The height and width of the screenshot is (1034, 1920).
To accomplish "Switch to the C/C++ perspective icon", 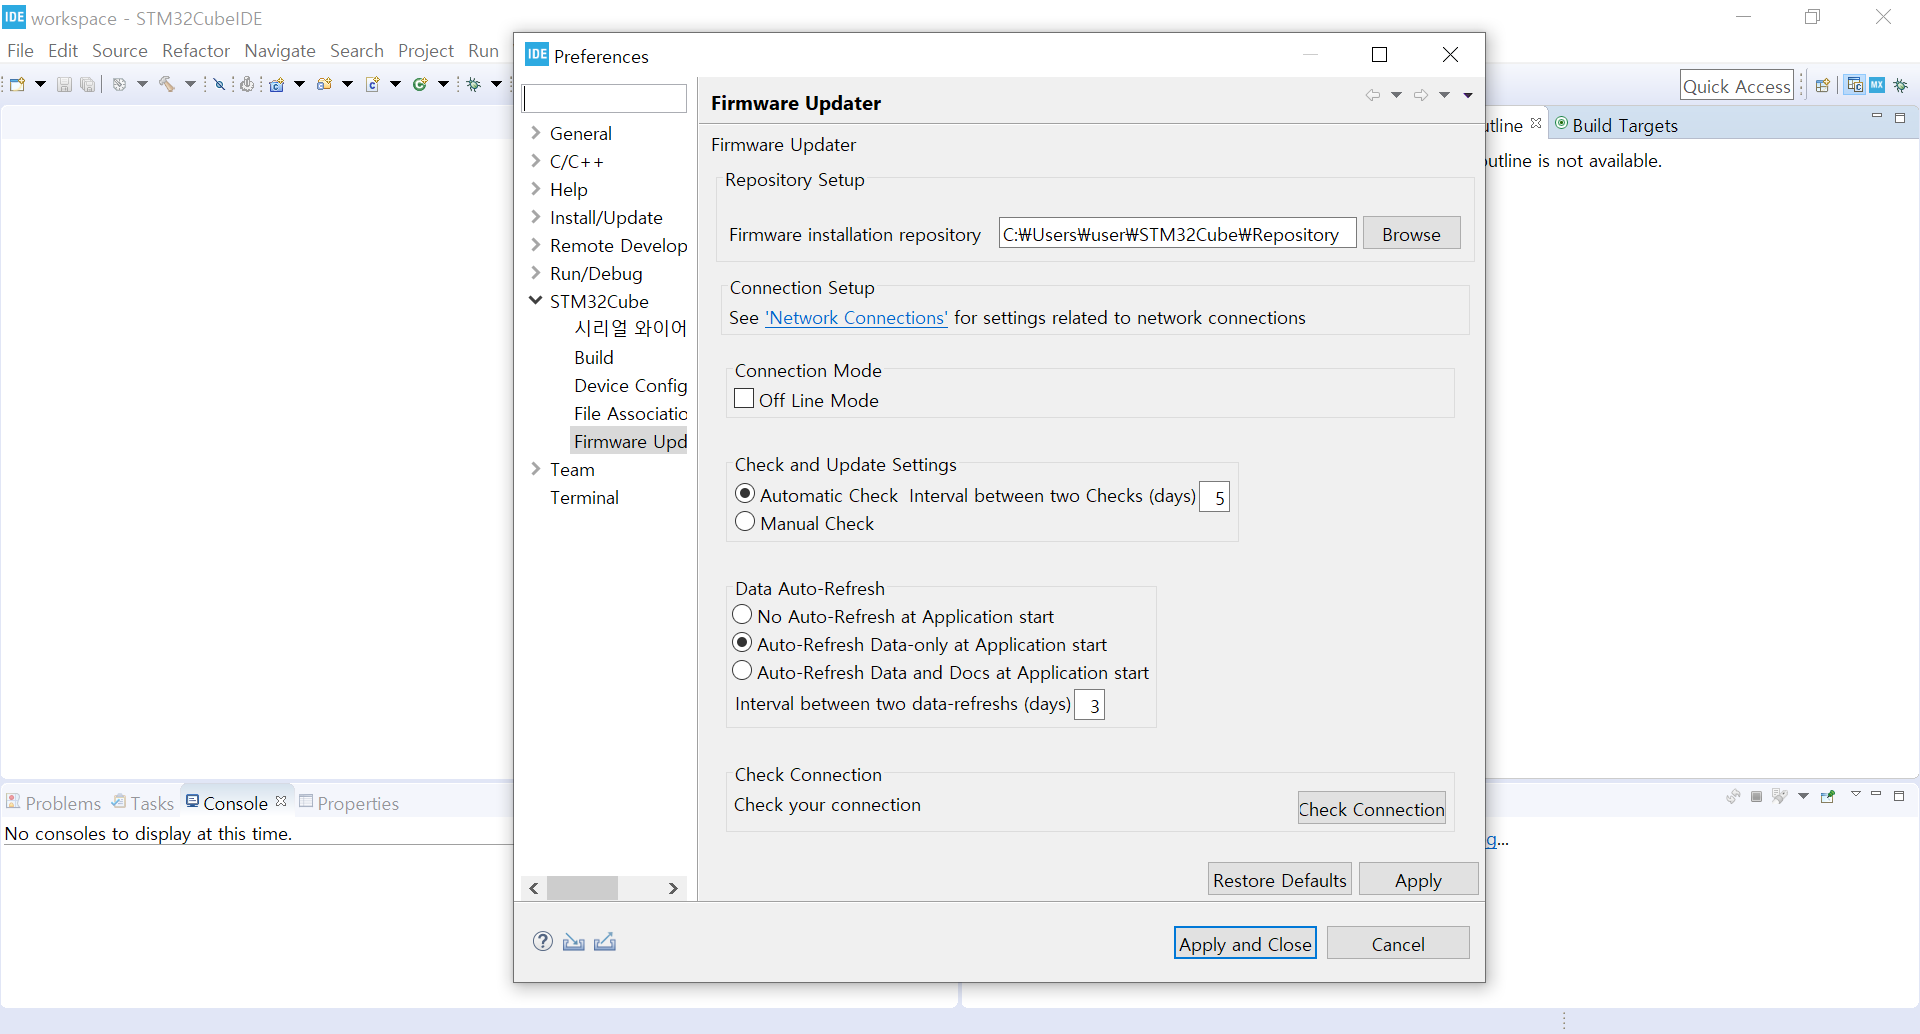I will (1855, 85).
